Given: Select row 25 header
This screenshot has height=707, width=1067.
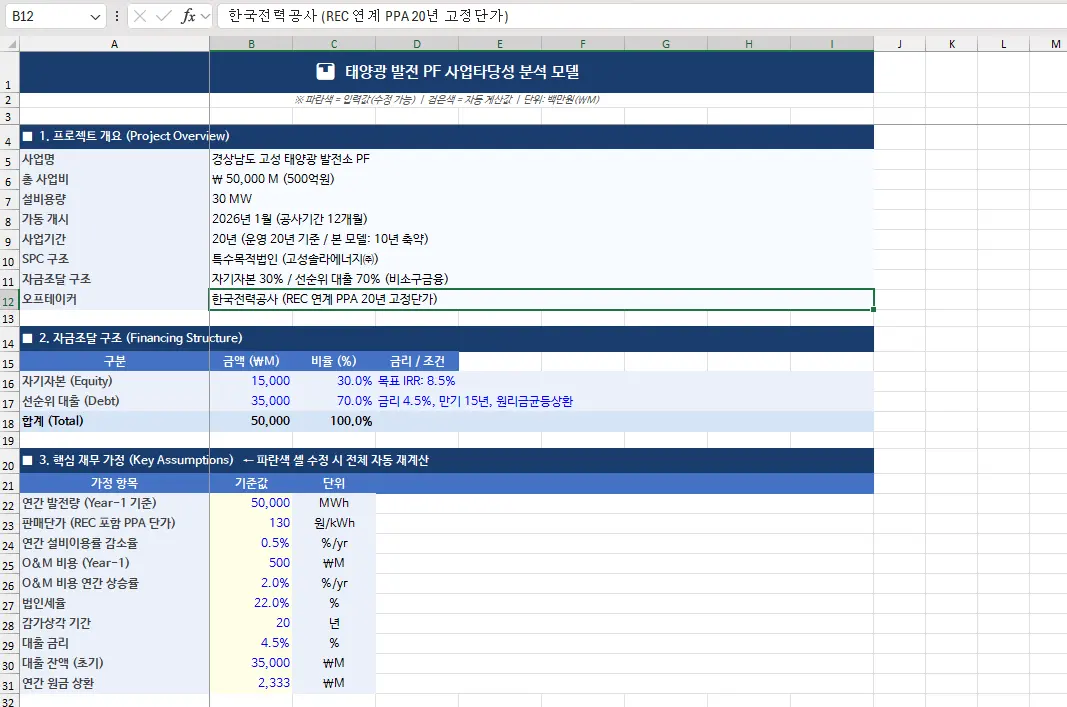Looking at the screenshot, I should [9, 563].
